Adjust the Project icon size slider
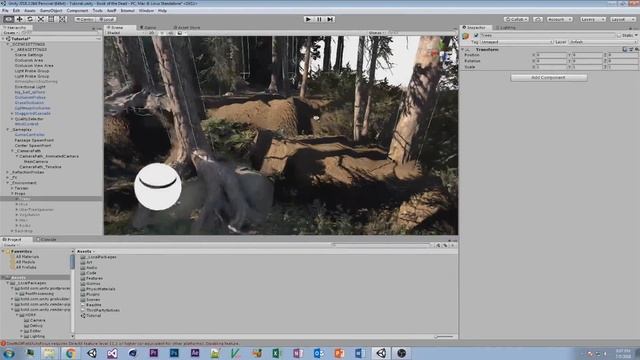 coord(444,337)
